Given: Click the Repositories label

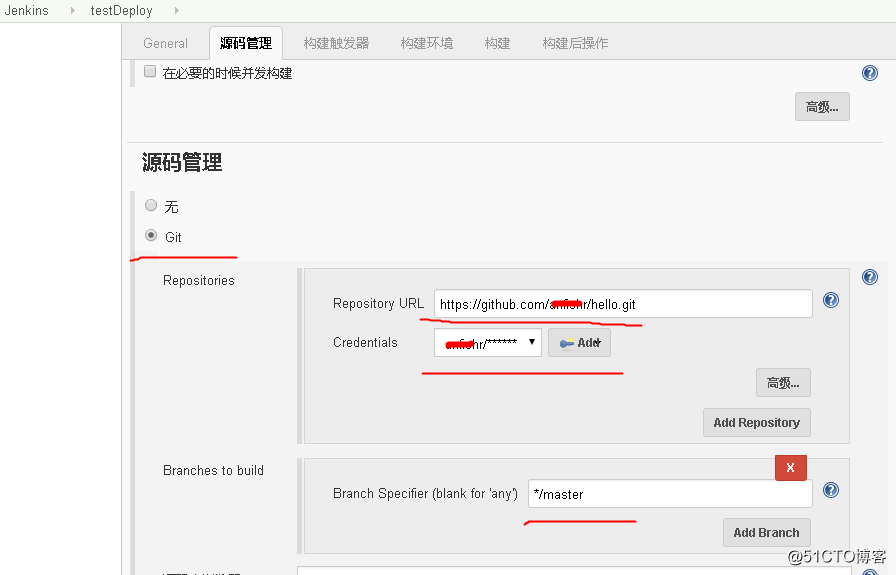Looking at the screenshot, I should pos(199,281).
